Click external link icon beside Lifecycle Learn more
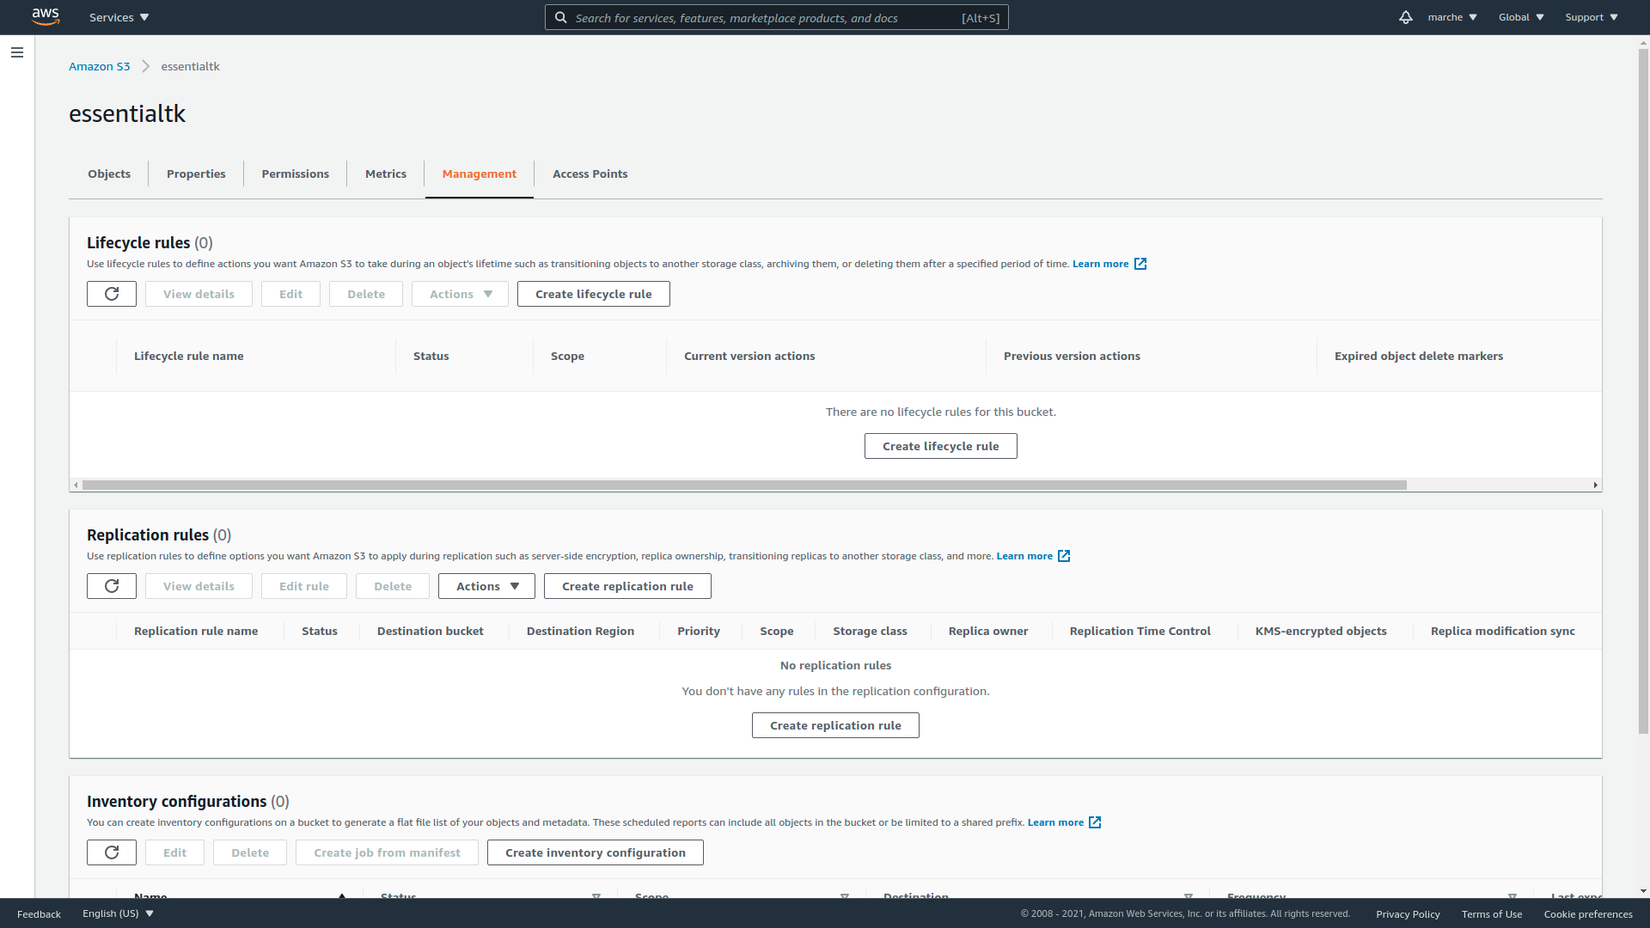 [1140, 264]
